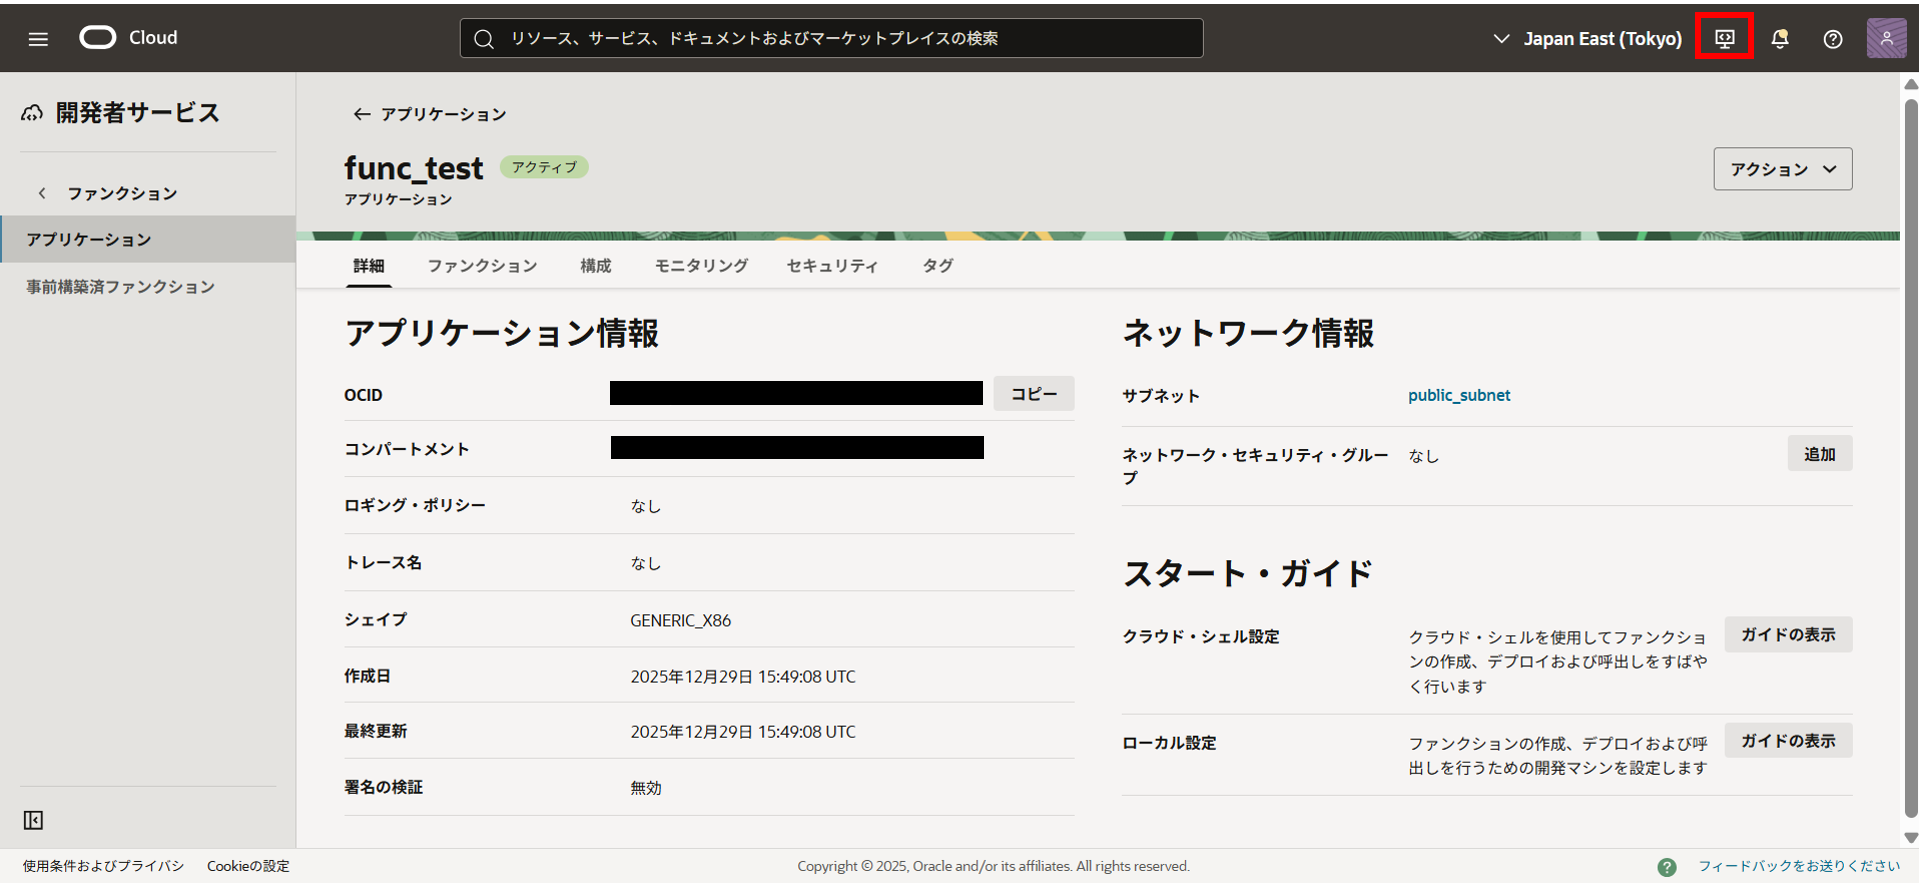Switch to the 詳細 tab

point(369,266)
